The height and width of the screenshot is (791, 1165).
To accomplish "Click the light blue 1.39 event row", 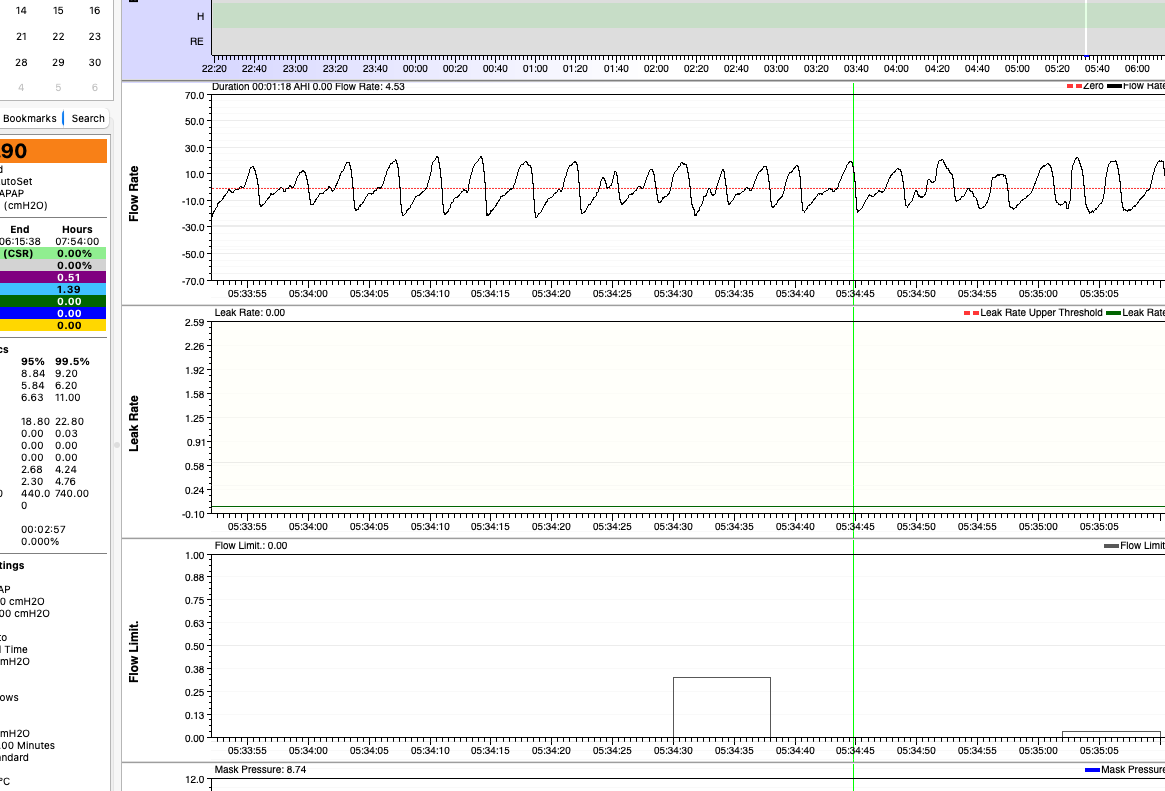I will point(53,289).
